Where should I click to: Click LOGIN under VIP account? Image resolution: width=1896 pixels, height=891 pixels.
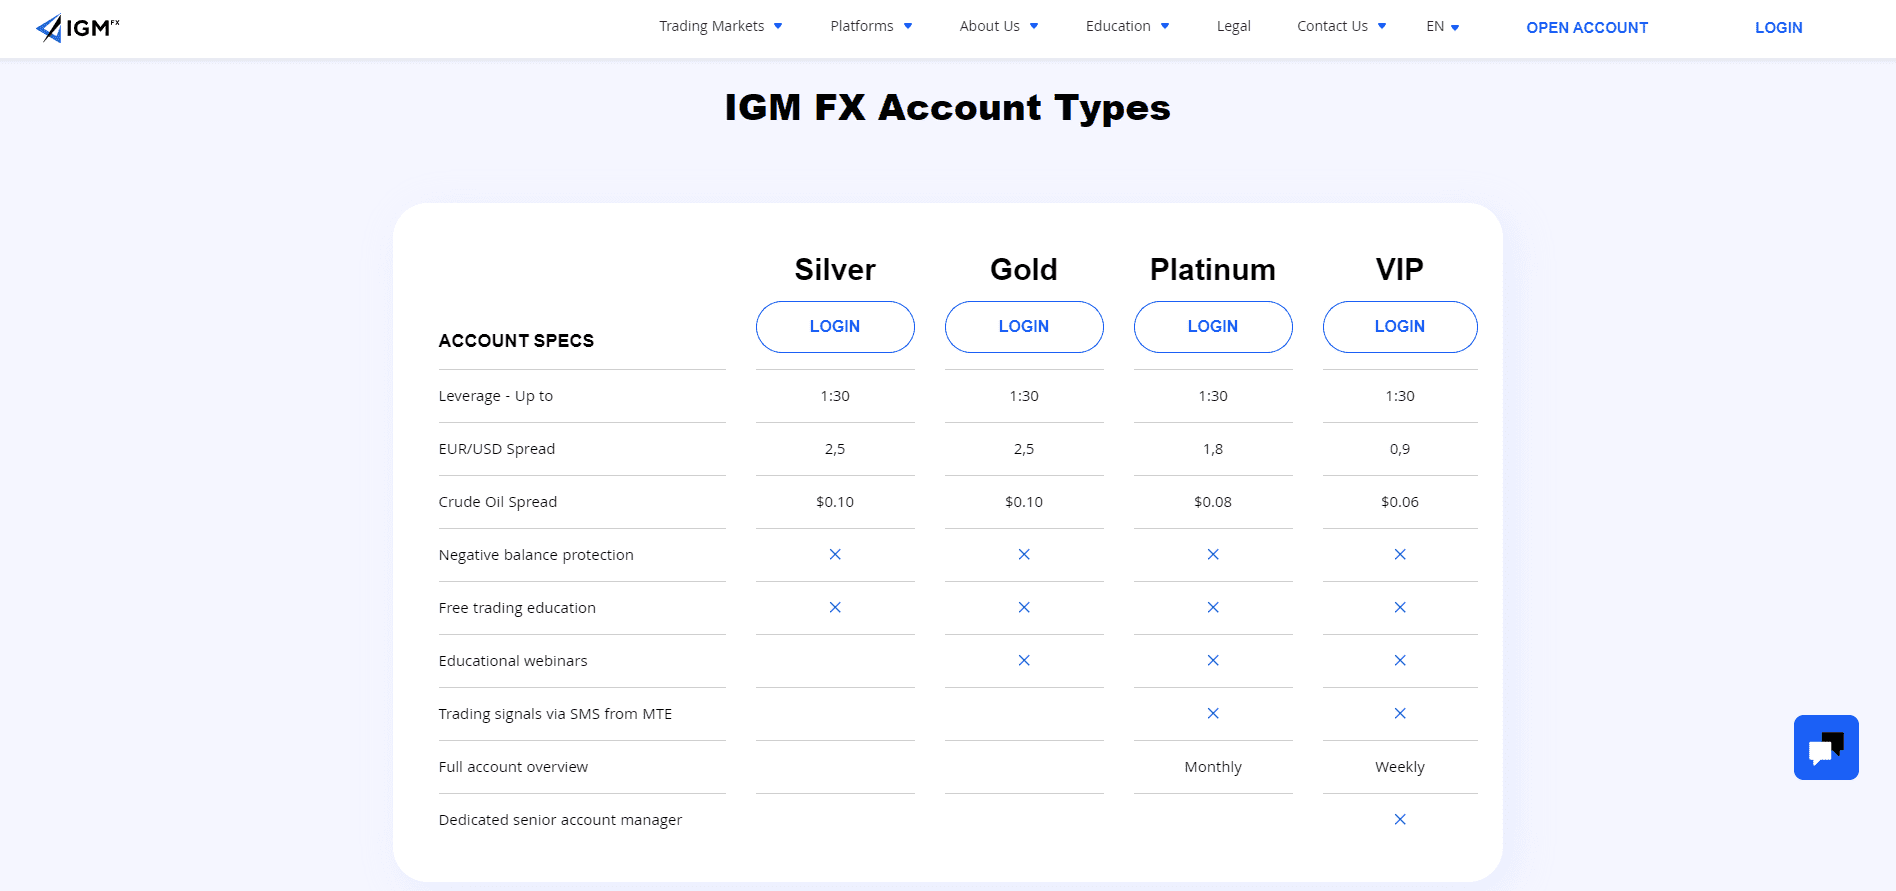point(1400,327)
